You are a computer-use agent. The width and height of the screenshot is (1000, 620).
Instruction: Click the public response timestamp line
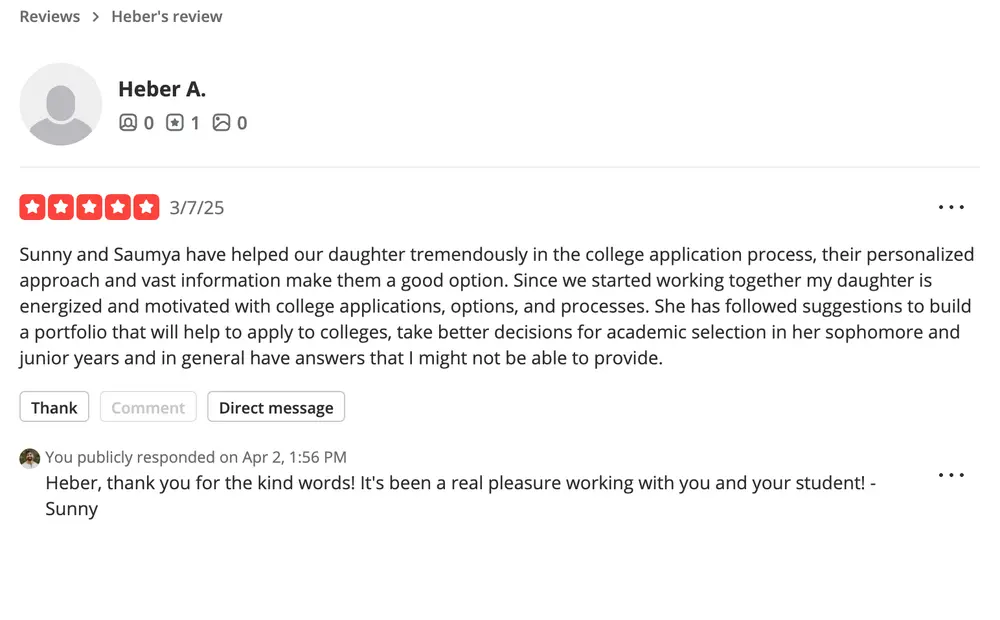[196, 457]
